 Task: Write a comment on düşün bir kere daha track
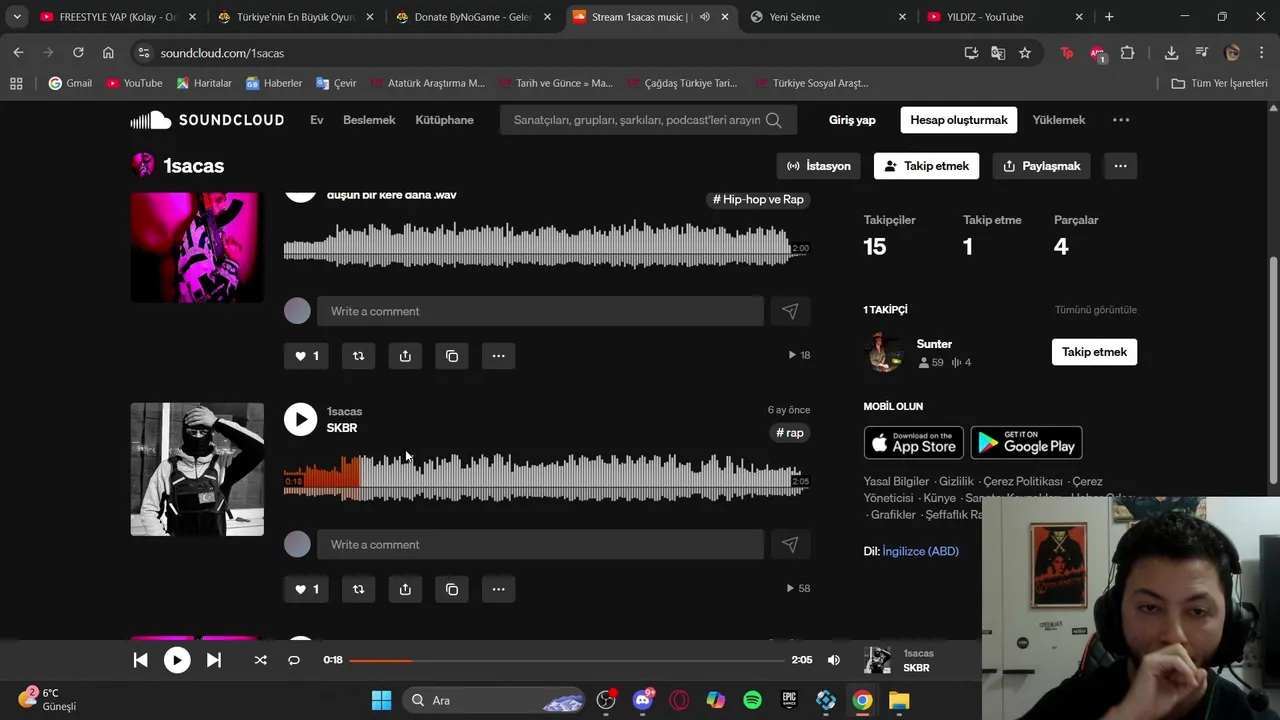pos(540,311)
